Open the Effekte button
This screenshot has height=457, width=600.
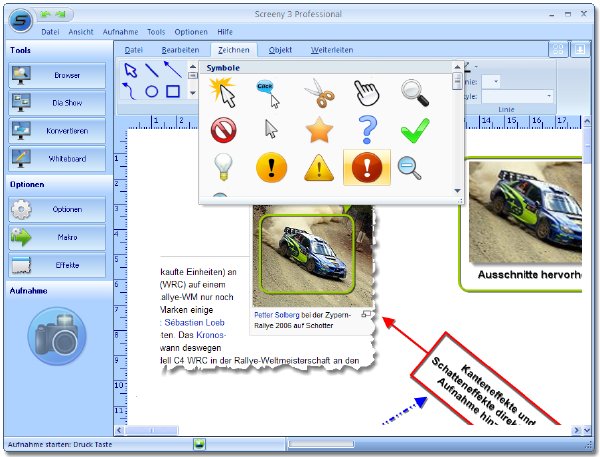coord(57,265)
